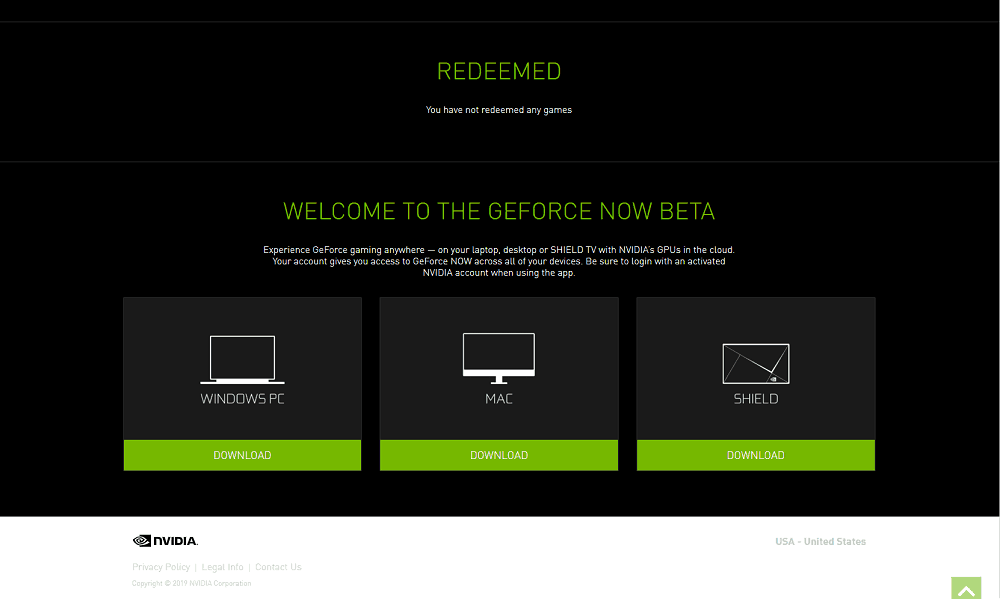
Task: Download GeForce NOW for Windows PC
Action: pos(242,455)
